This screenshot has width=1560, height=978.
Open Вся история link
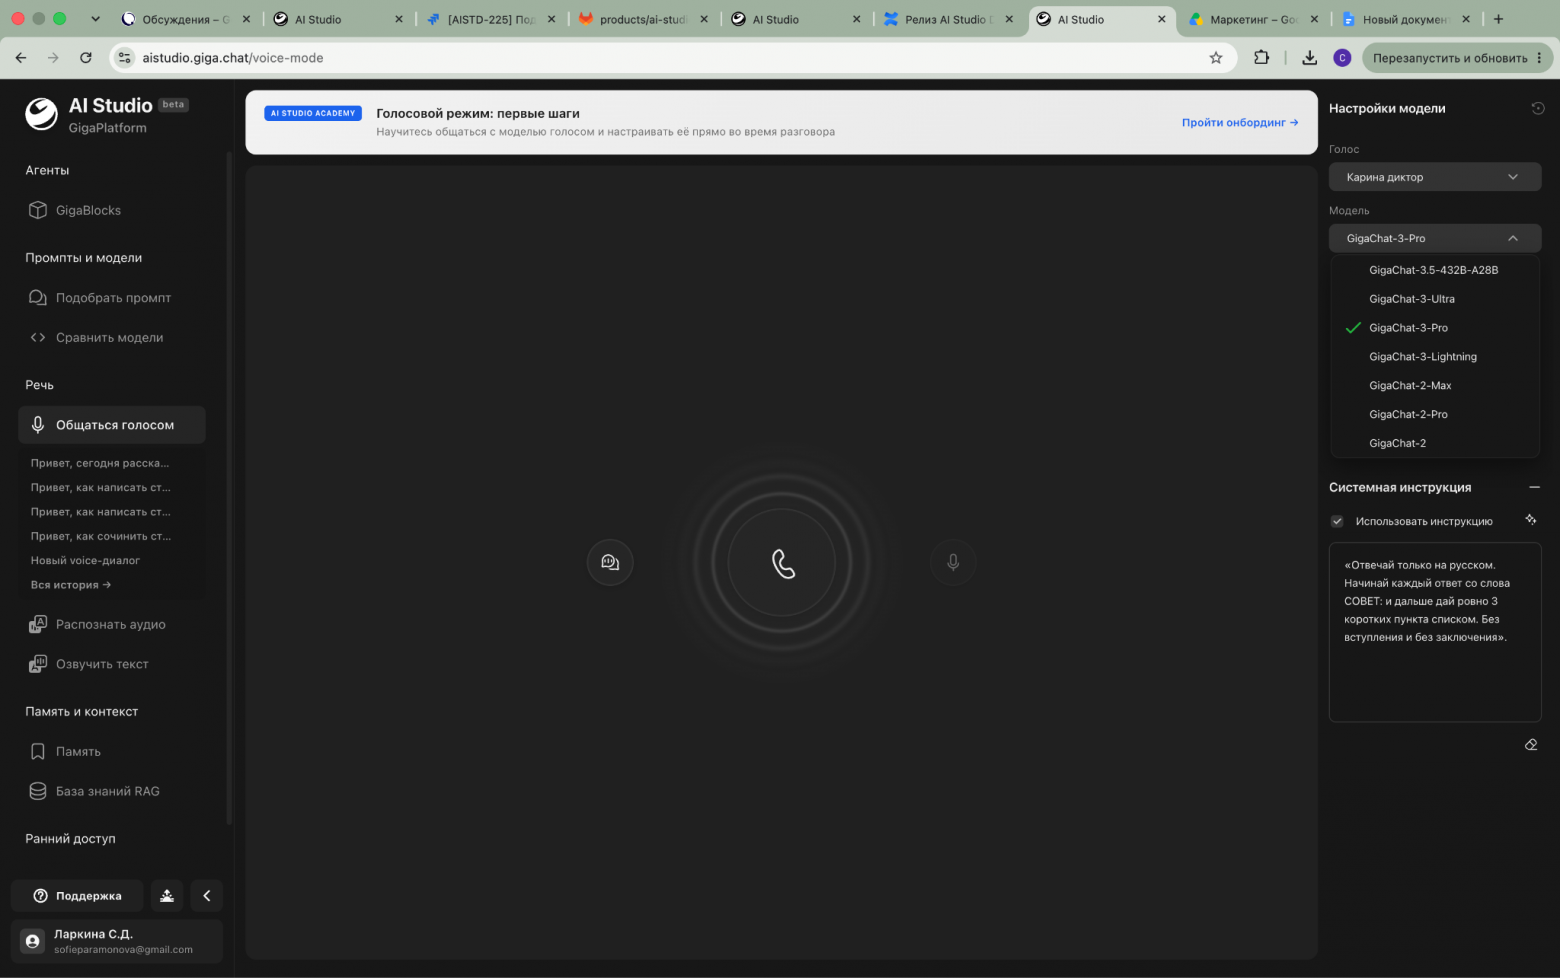point(71,585)
